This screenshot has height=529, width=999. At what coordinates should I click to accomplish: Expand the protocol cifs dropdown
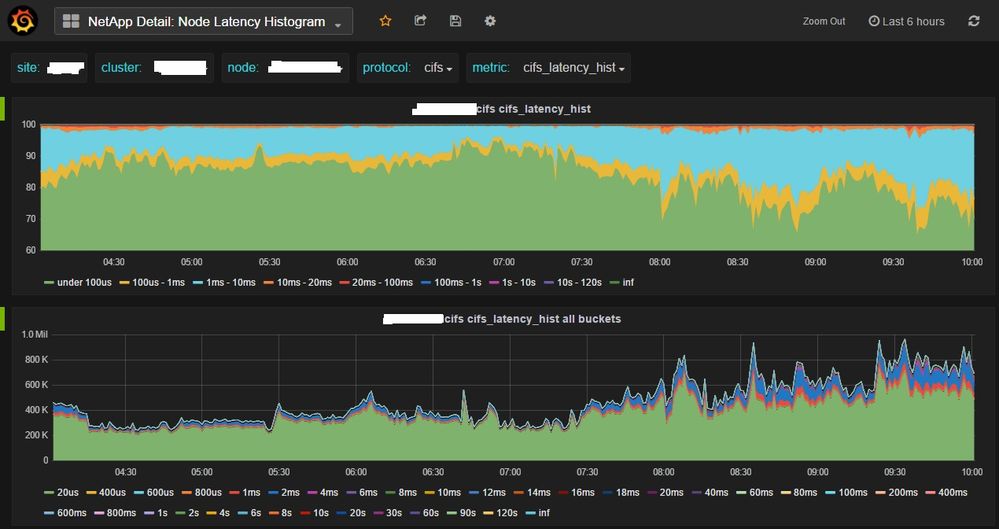(437, 68)
